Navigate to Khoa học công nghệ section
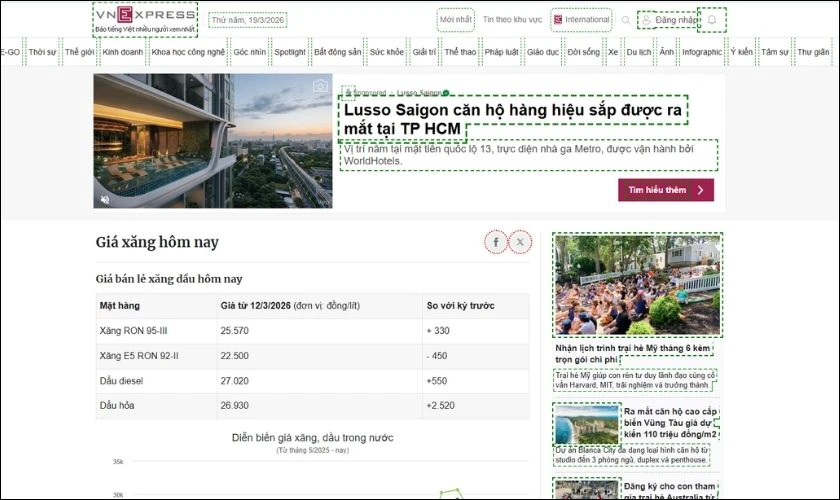 pyautogui.click(x=188, y=51)
